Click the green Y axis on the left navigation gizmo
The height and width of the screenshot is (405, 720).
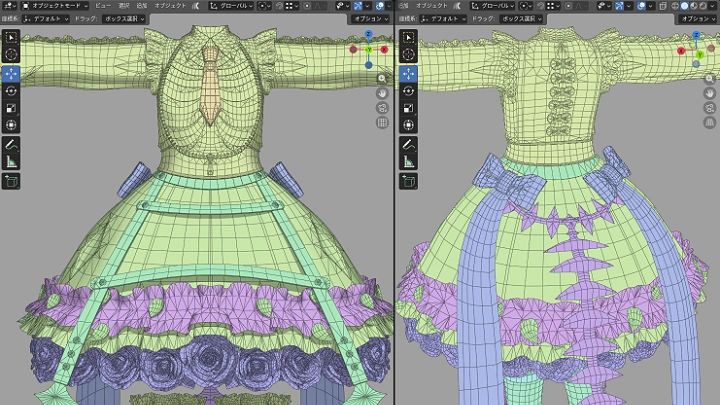pyautogui.click(x=368, y=49)
